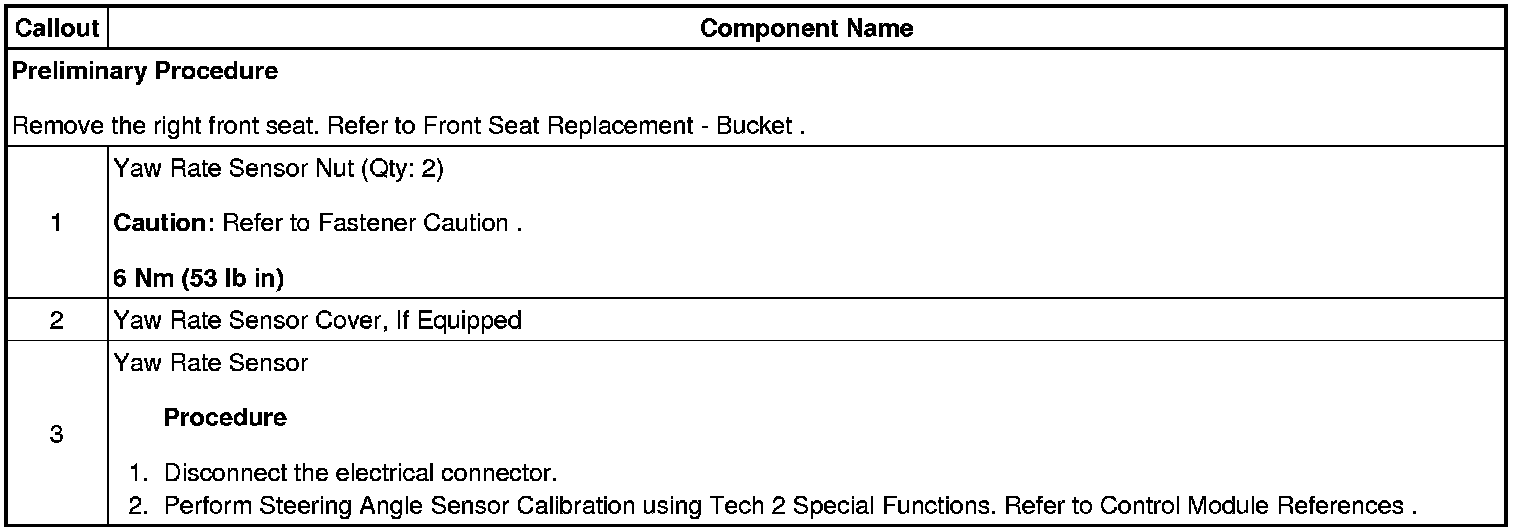Click the Yaw Rate Sensor text in row 3
1520x532 pixels.
(x=211, y=363)
